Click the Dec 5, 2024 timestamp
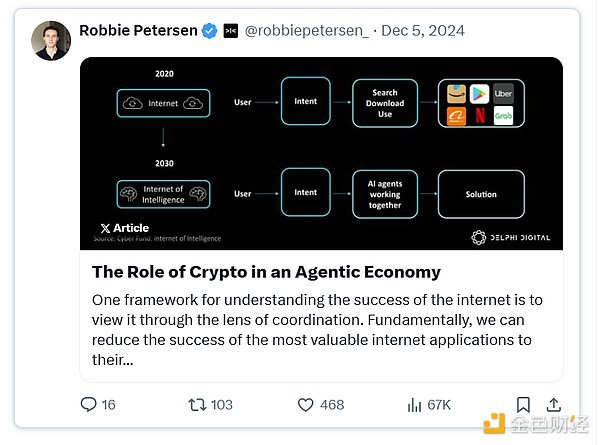 (424, 31)
